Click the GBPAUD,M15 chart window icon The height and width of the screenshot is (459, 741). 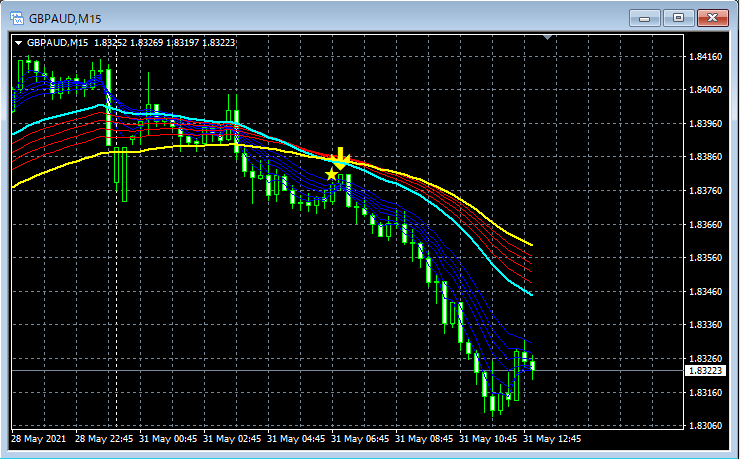tap(17, 18)
